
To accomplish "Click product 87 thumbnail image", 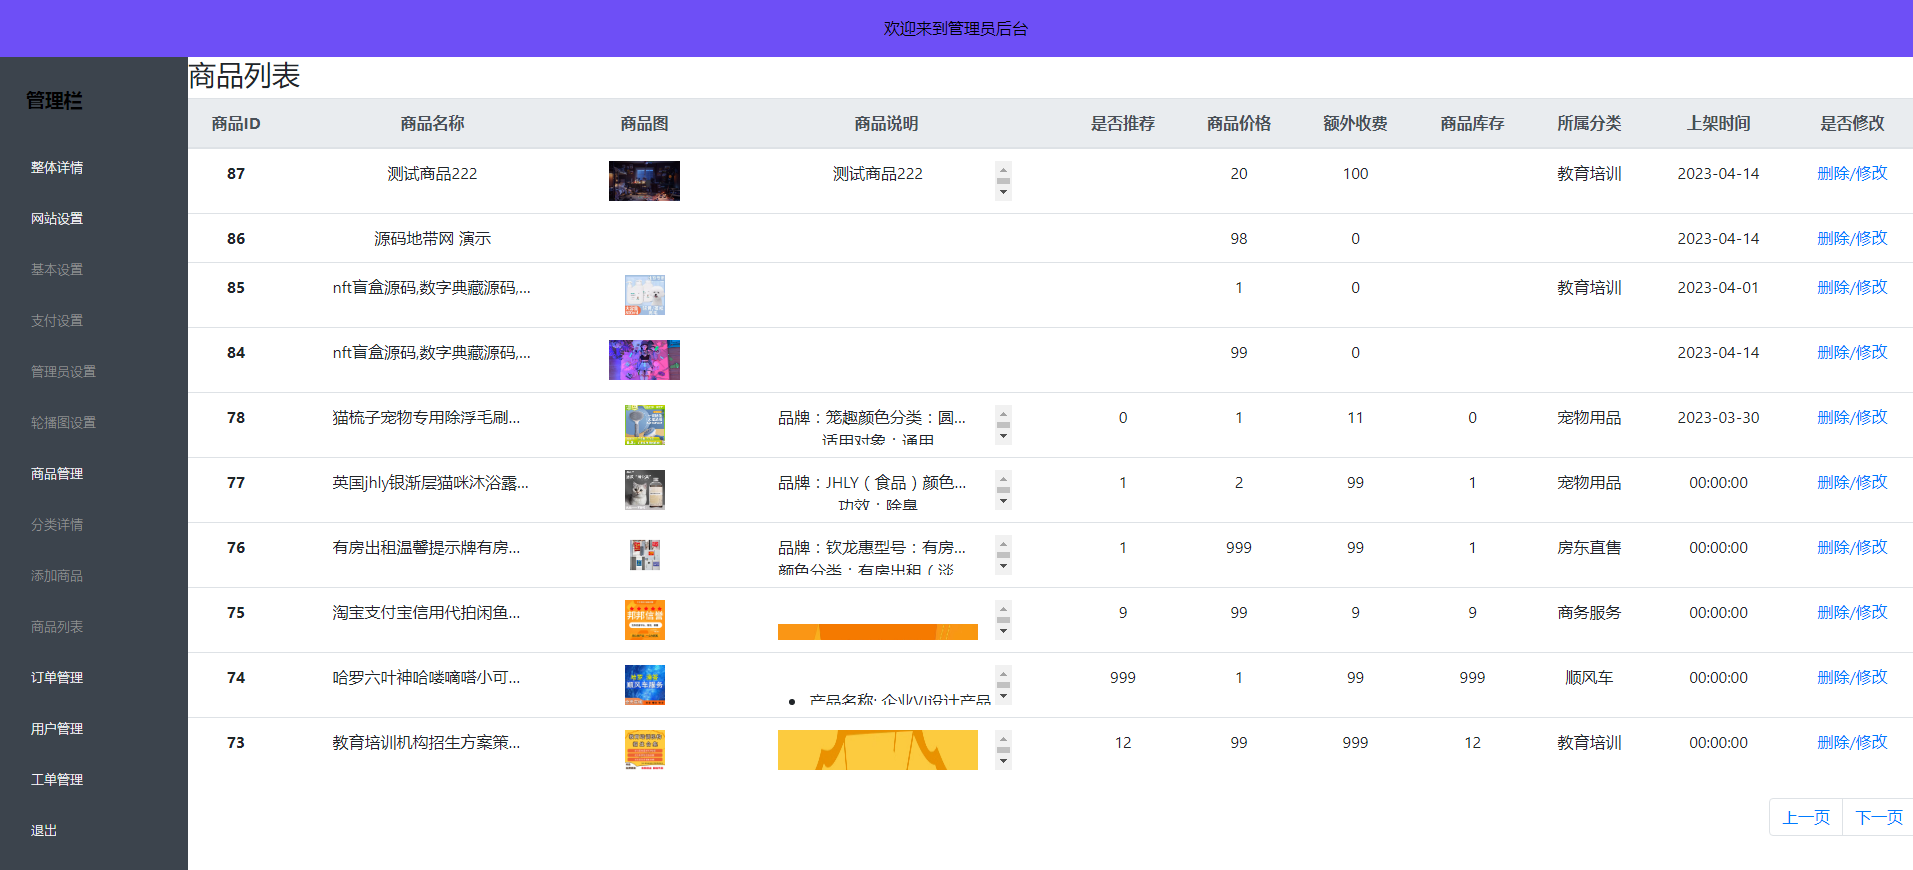I will (x=644, y=181).
